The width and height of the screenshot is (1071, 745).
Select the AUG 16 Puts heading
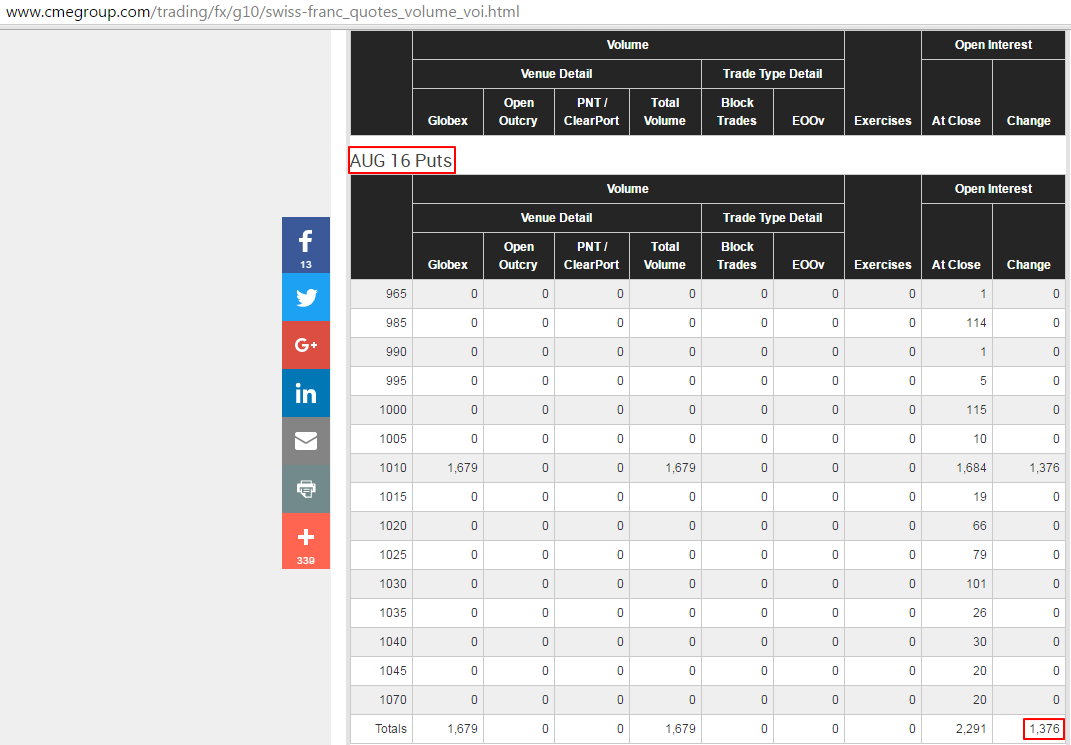click(x=401, y=161)
